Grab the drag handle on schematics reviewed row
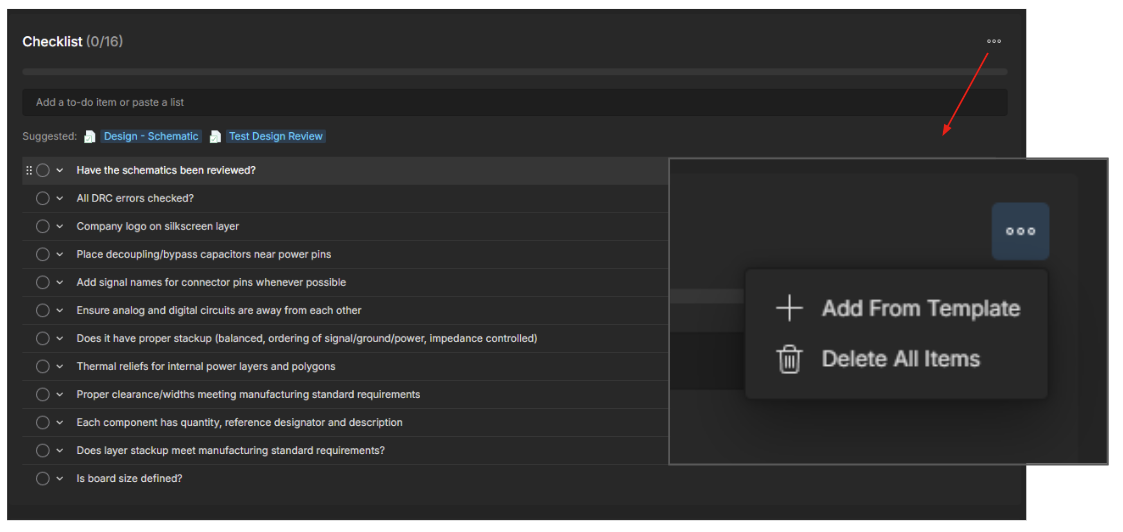 coord(29,170)
